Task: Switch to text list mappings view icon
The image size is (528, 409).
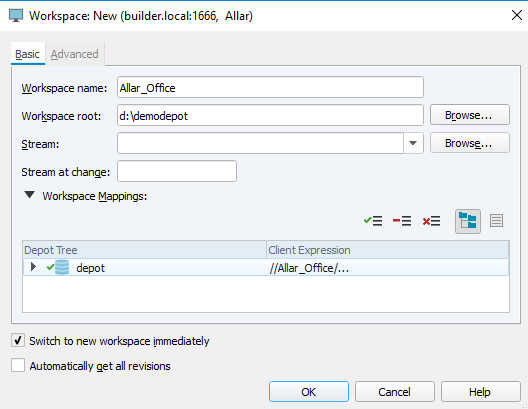Action: pos(496,221)
